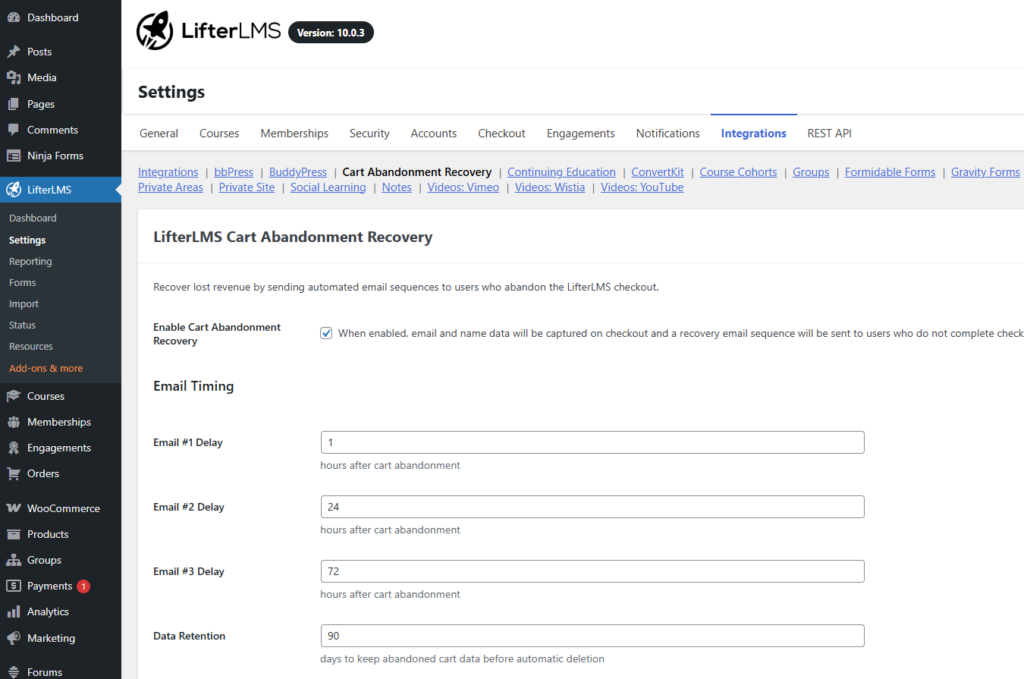This screenshot has height=679, width=1024.
Task: Open the Accounts settings tab
Action: coord(434,133)
